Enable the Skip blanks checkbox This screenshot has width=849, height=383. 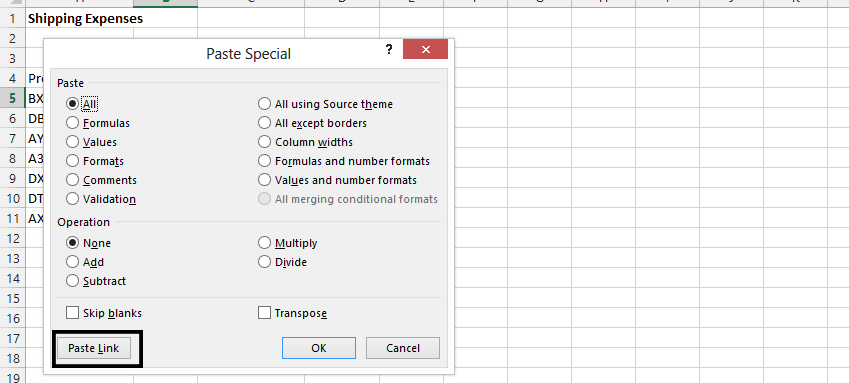point(104,313)
